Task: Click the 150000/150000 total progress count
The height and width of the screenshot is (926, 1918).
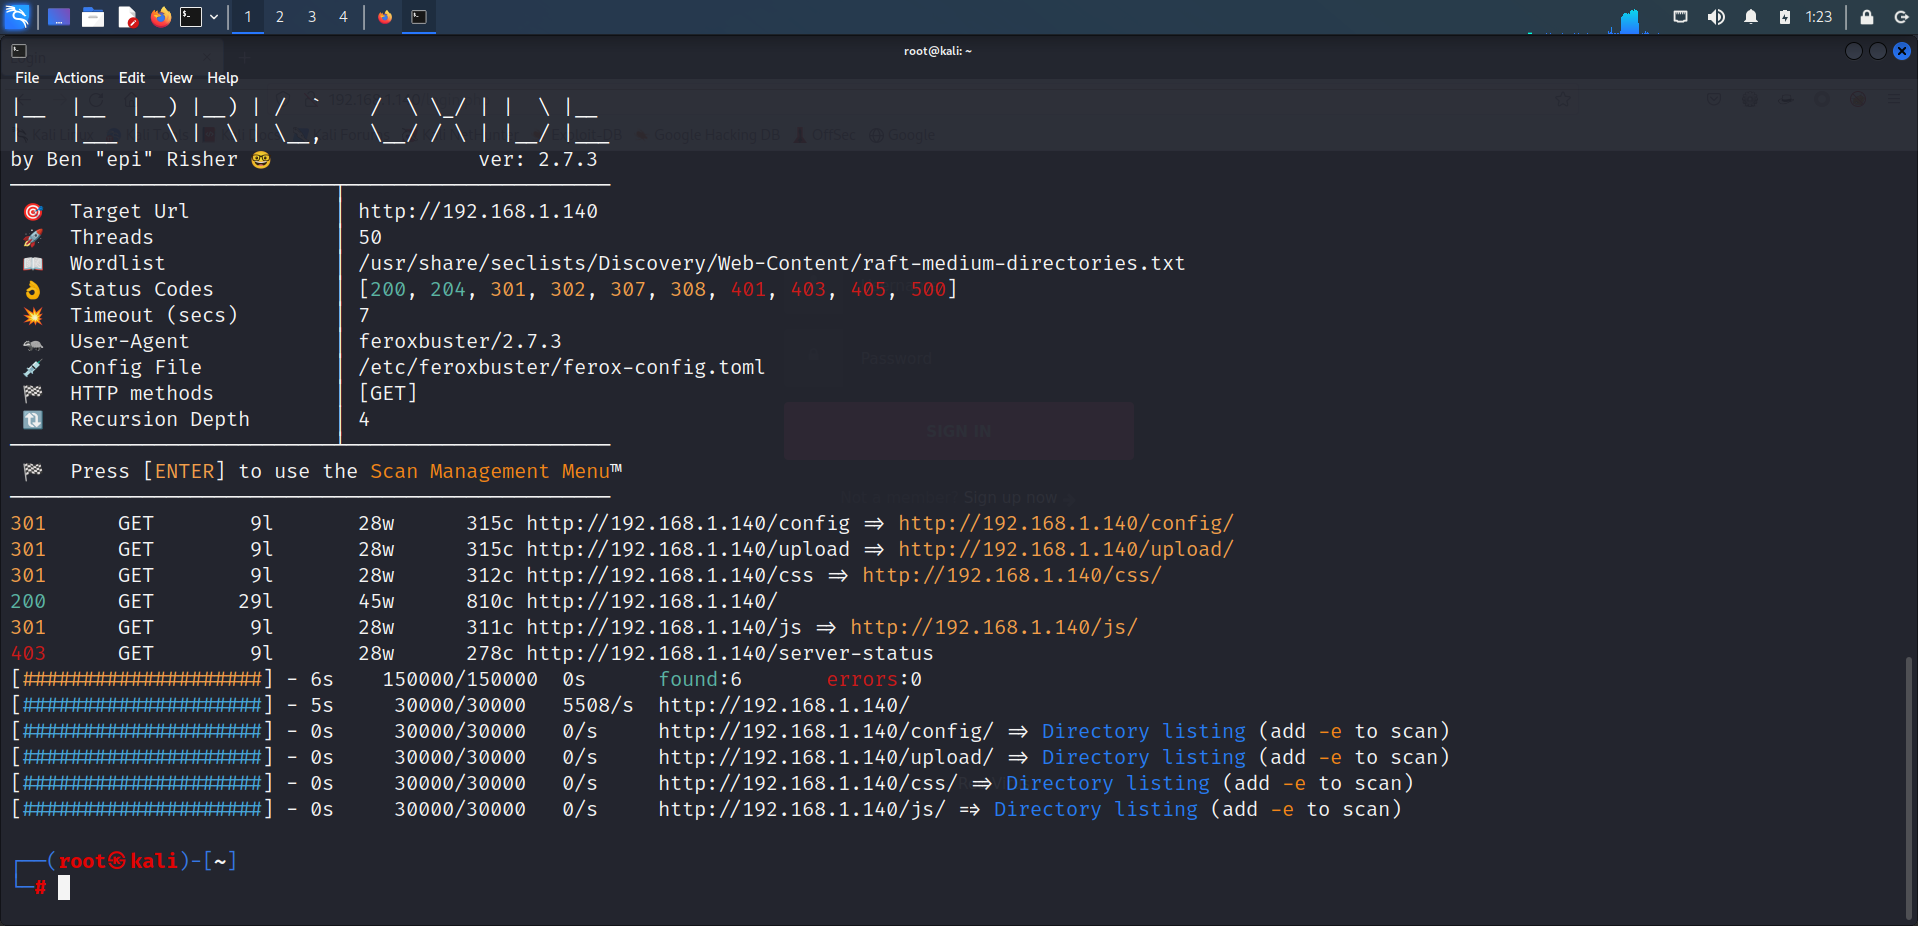Action: [460, 679]
